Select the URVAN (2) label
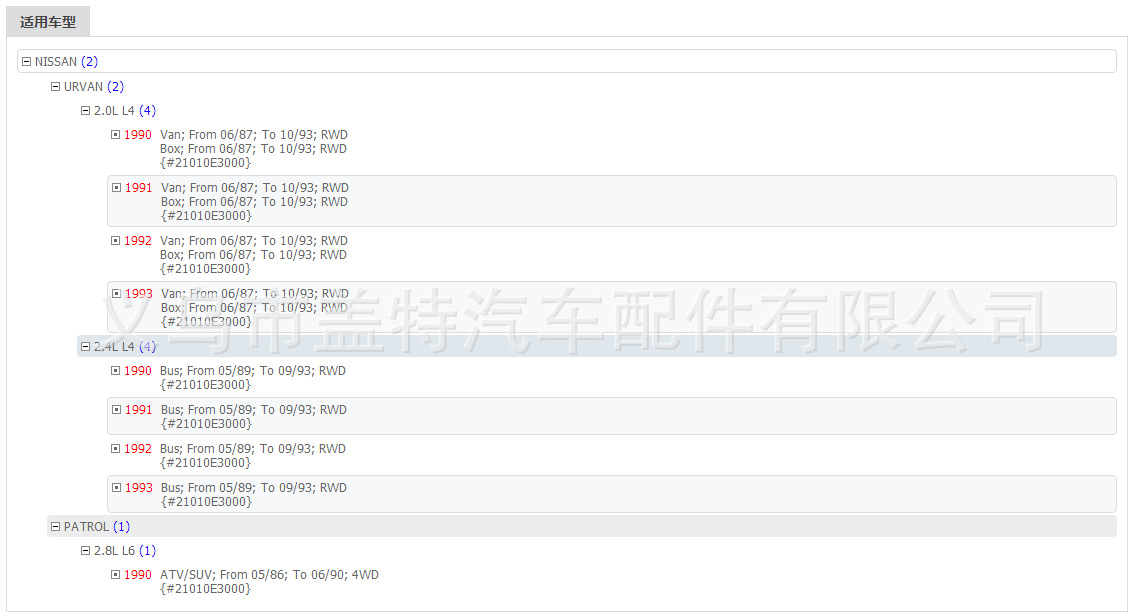This screenshot has width=1141, height=616. pyautogui.click(x=94, y=87)
